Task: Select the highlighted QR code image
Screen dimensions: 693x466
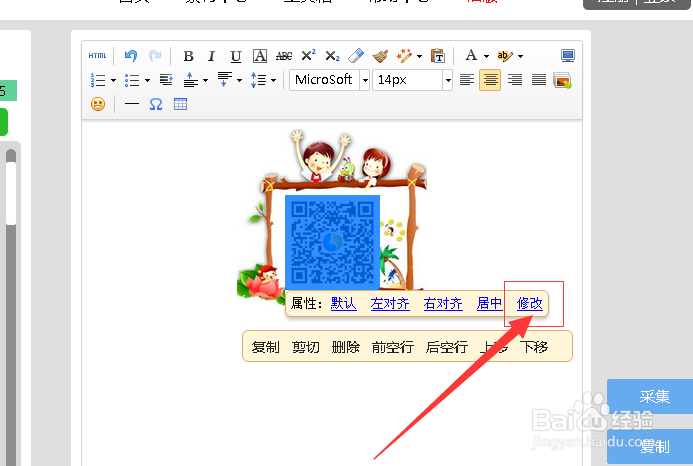Action: 332,242
